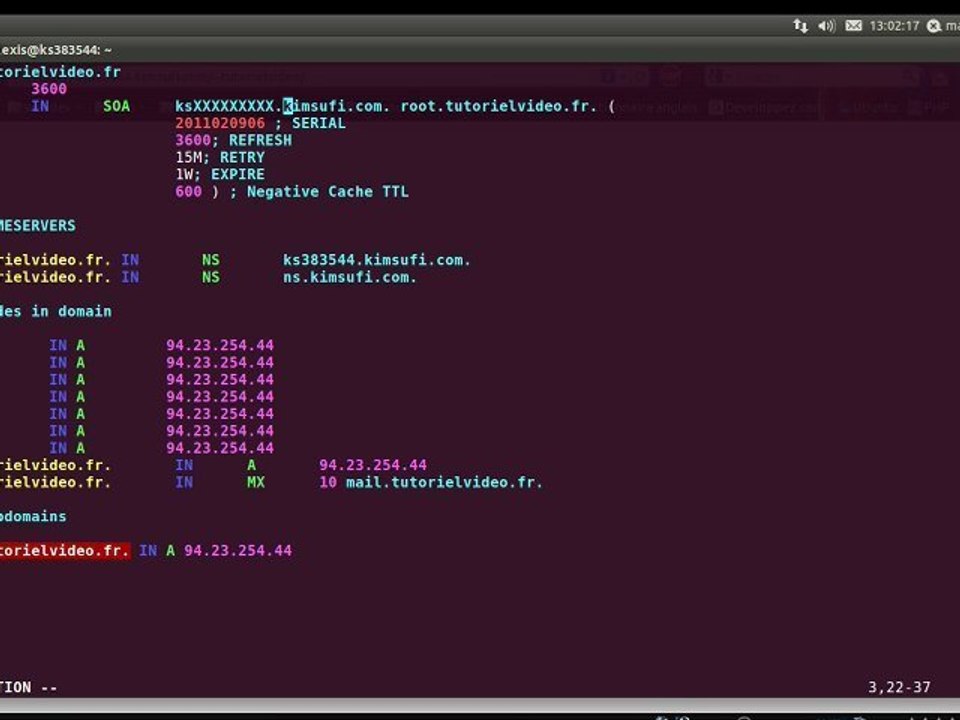Click ns.kimsufi.com. nameserver entry

coord(350,277)
